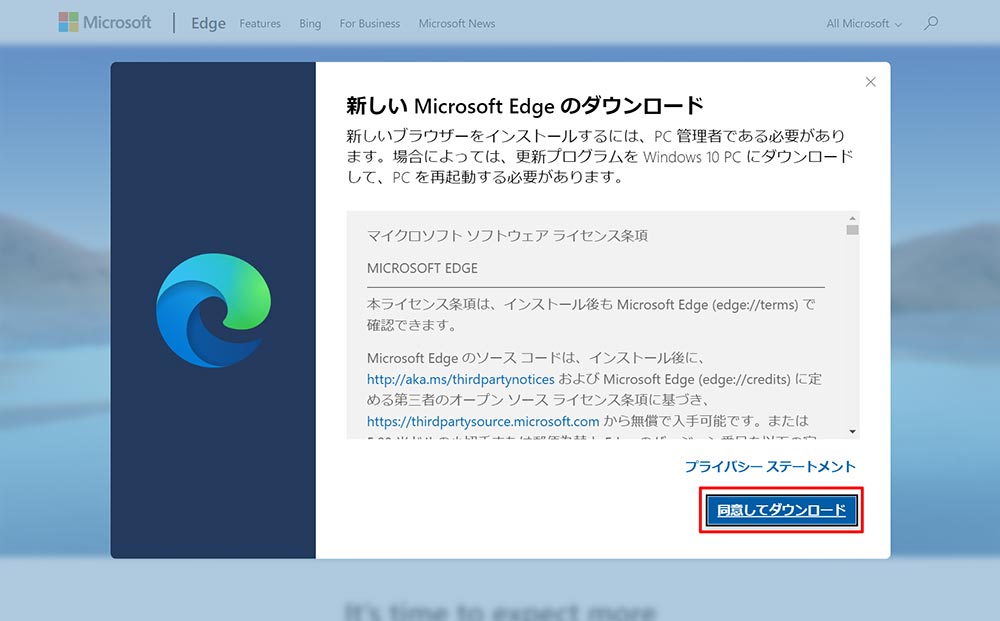
Task: Expand the All Microsoft dropdown
Action: 864,24
